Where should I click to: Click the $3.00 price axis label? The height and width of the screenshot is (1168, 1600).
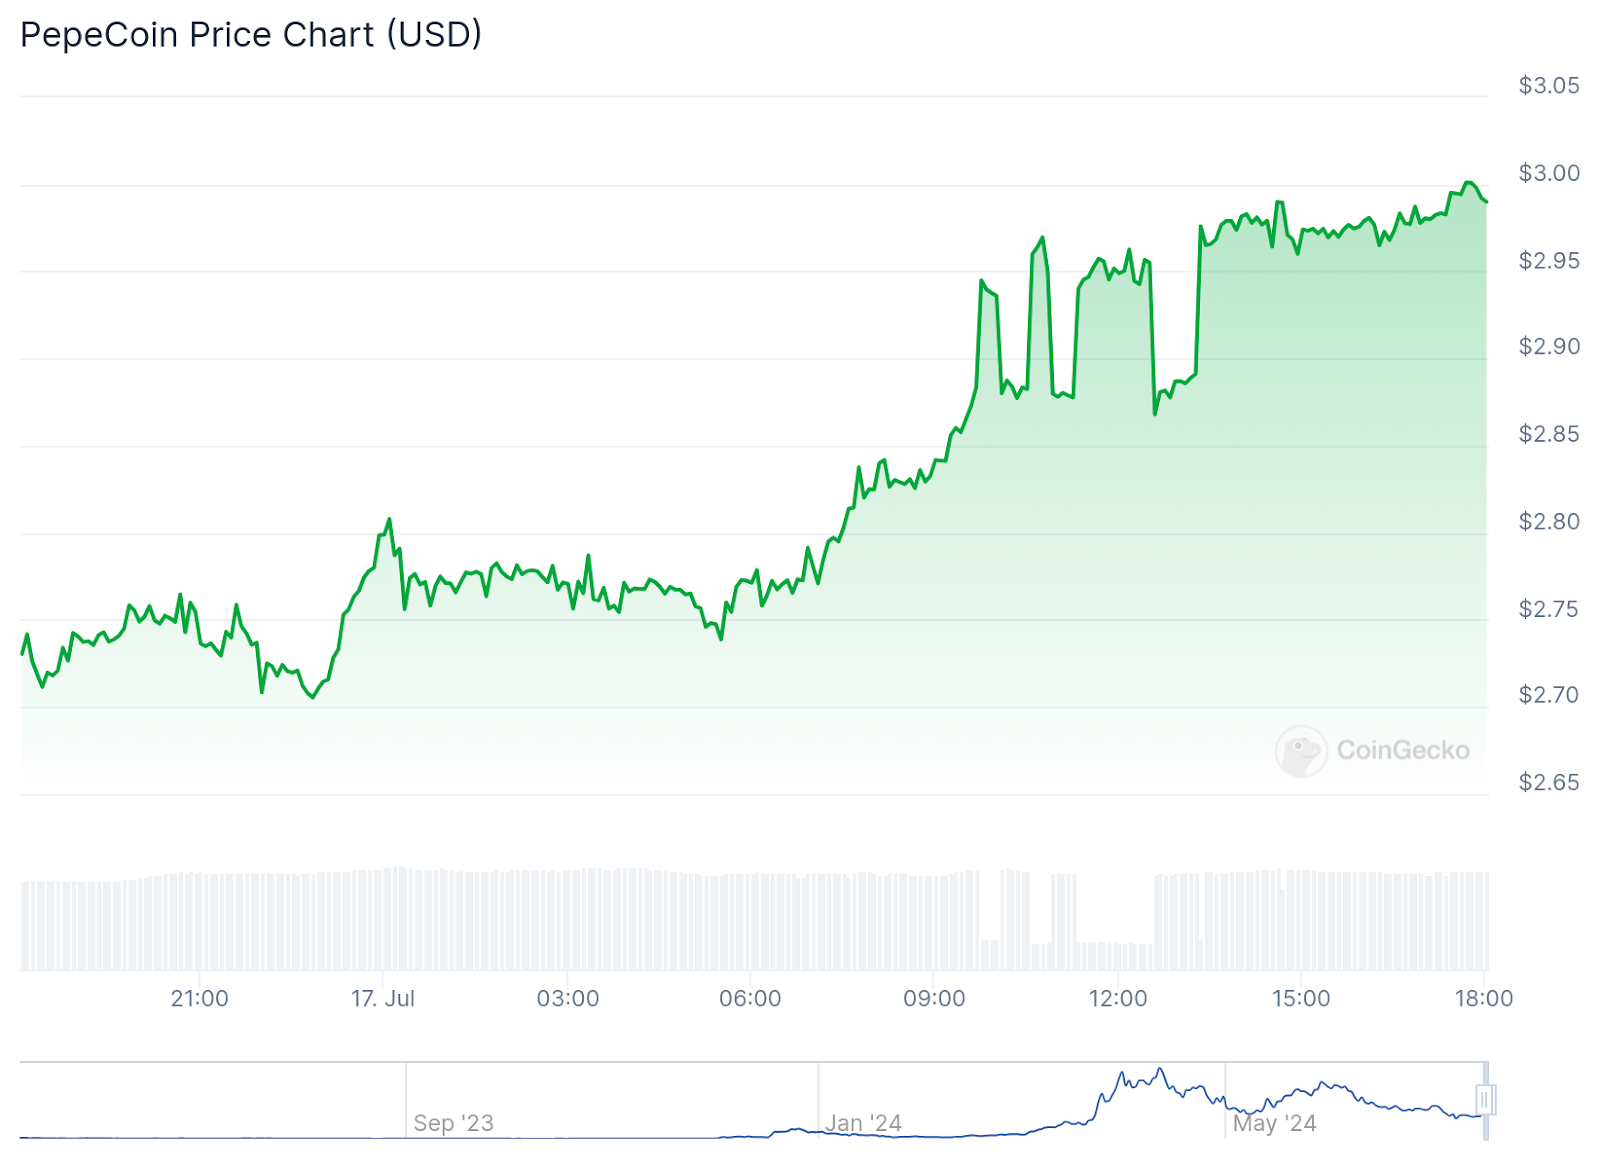pos(1549,173)
